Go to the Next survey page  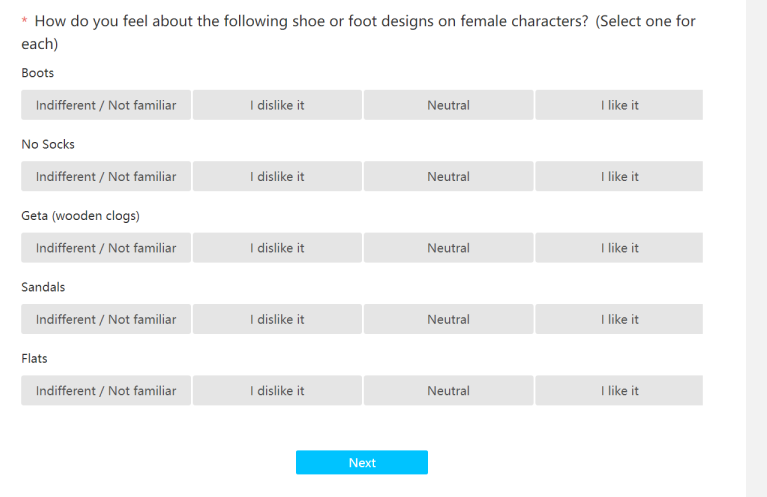[x=362, y=462]
